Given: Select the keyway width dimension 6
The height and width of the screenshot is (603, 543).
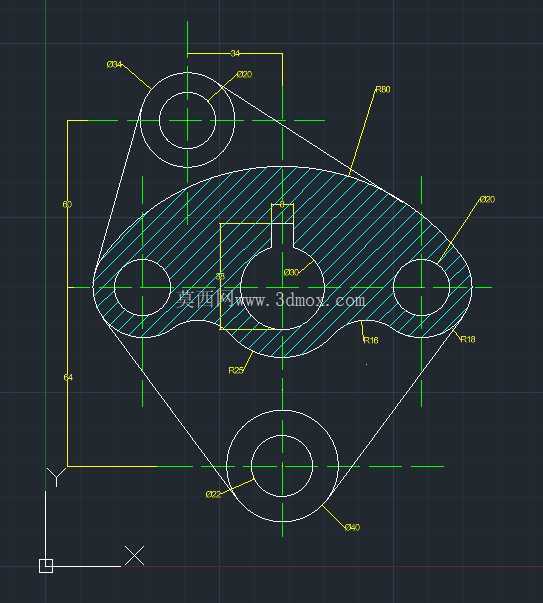Looking at the screenshot, I should coord(282,205).
